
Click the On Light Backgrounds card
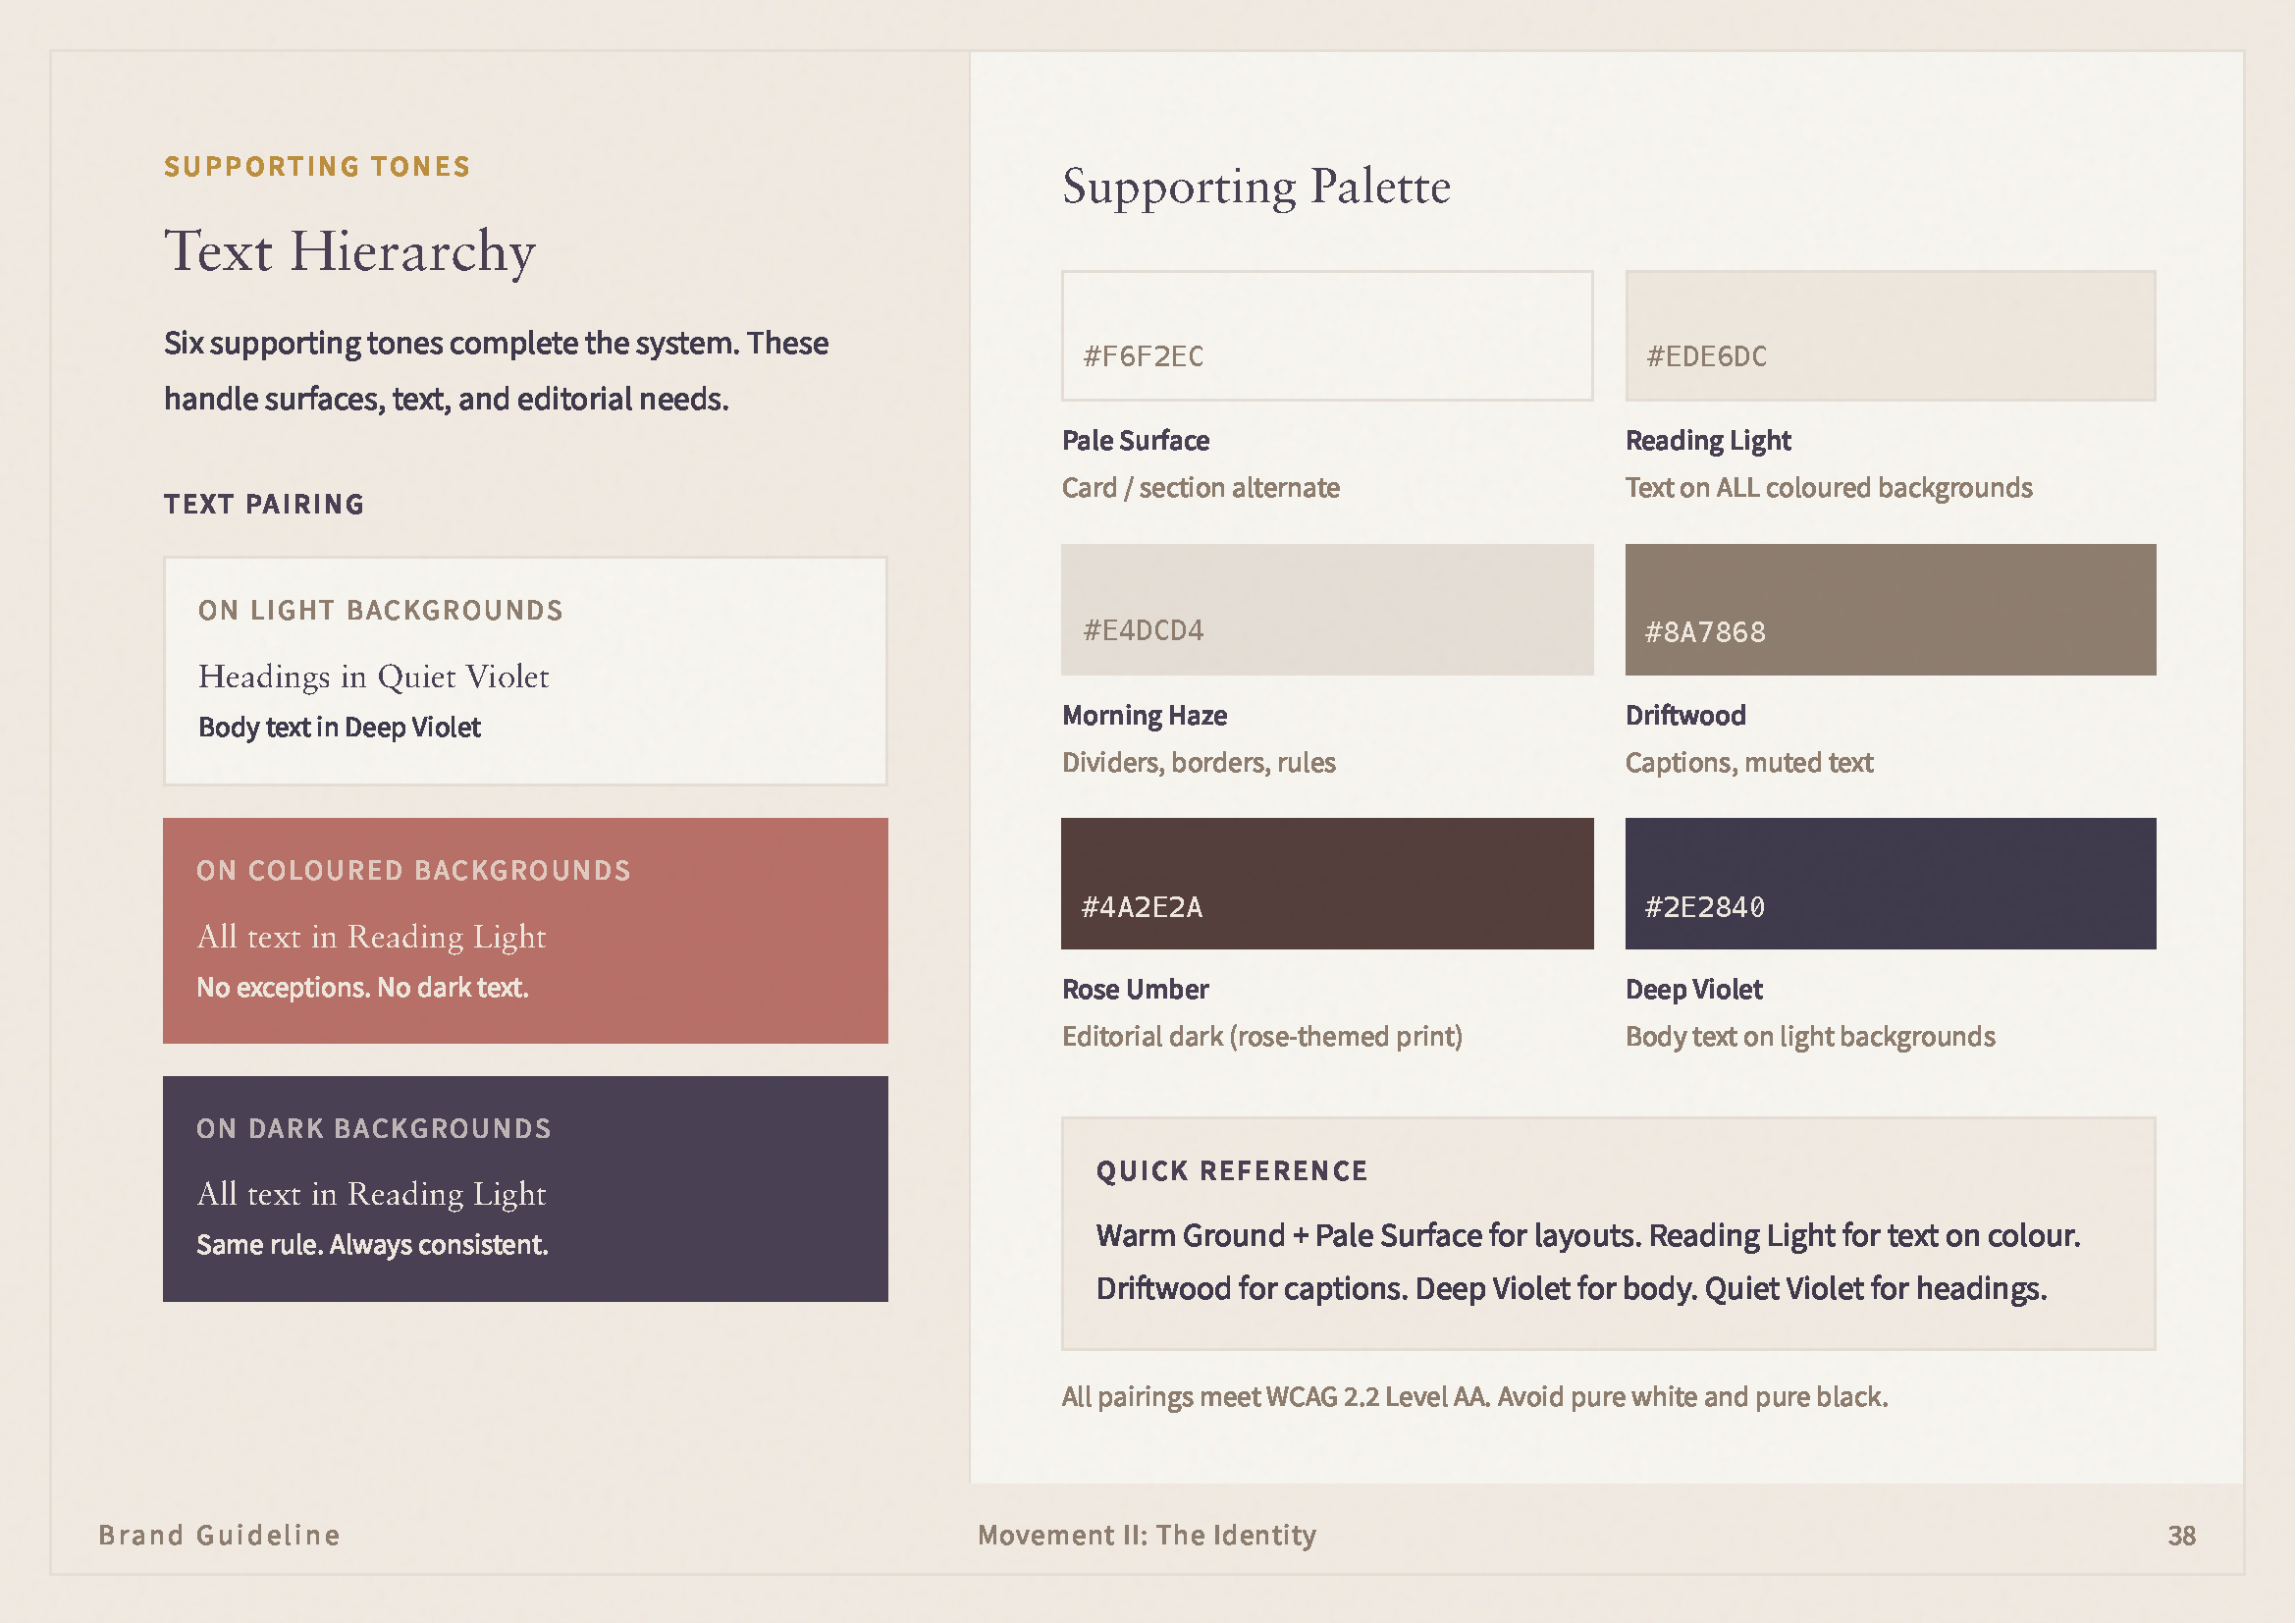[525, 671]
